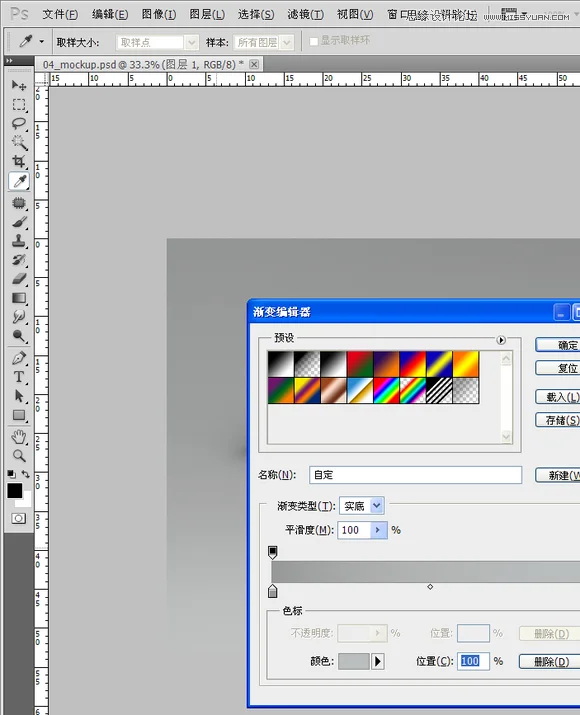Select the Dodge tool
This screenshot has height=715, width=580.
click(19, 336)
